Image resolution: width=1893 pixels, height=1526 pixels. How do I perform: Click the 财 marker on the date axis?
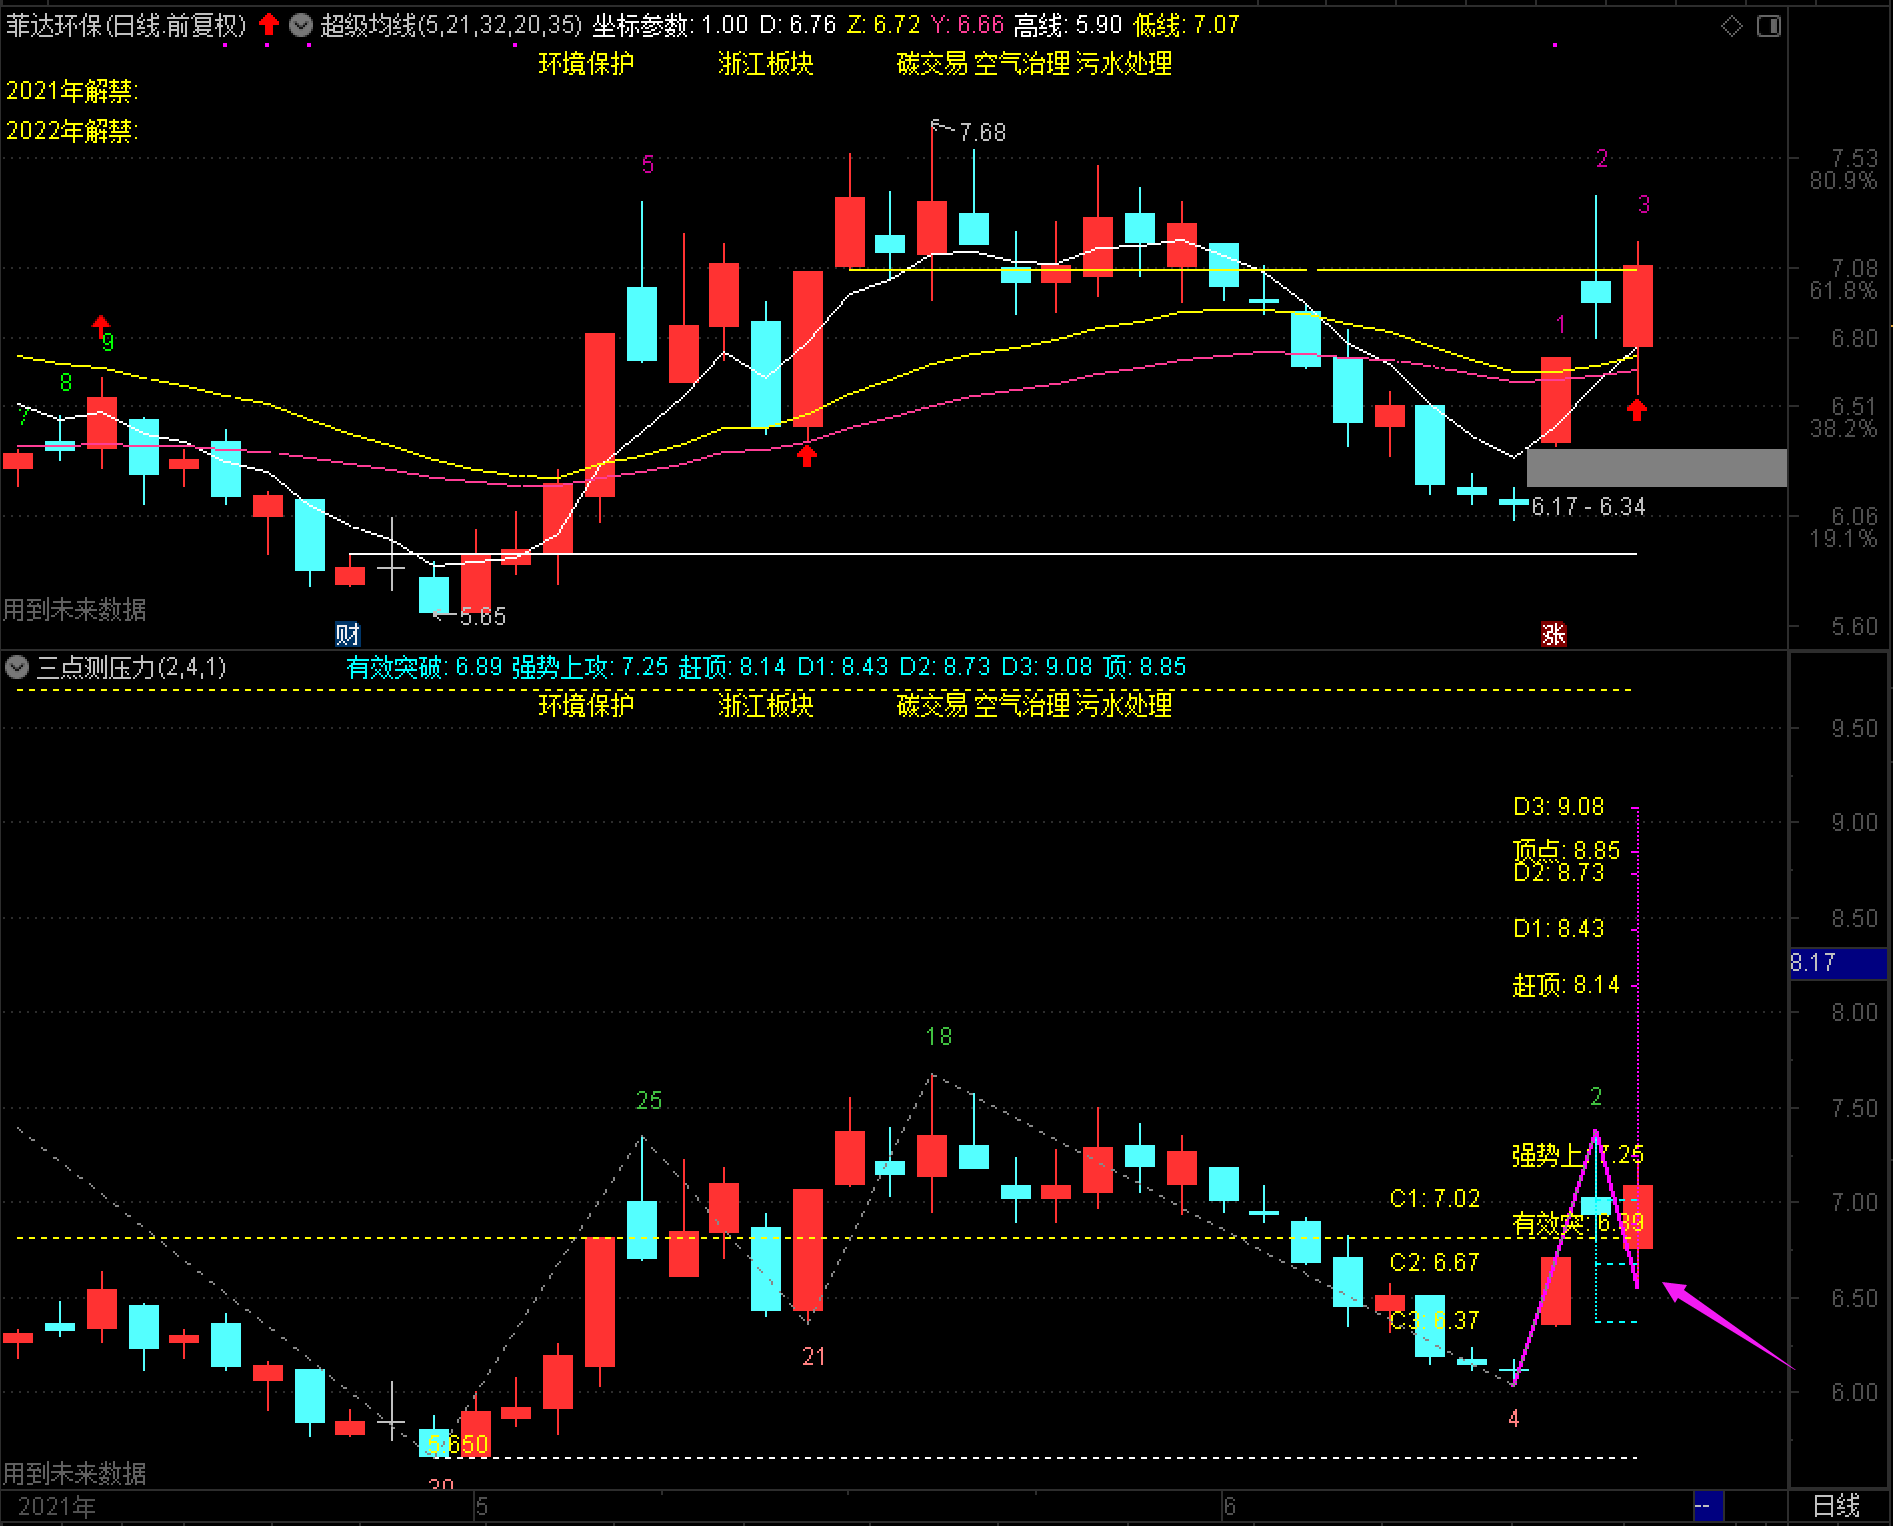point(347,634)
